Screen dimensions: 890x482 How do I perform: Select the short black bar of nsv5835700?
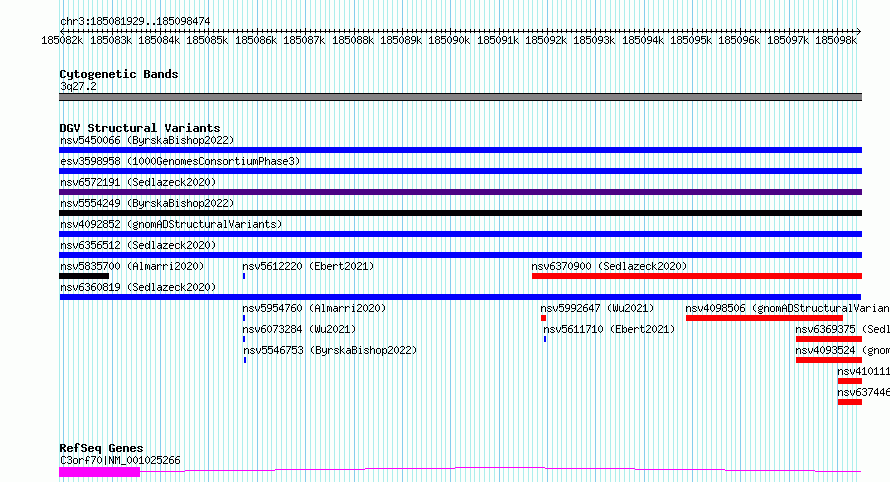coord(84,276)
